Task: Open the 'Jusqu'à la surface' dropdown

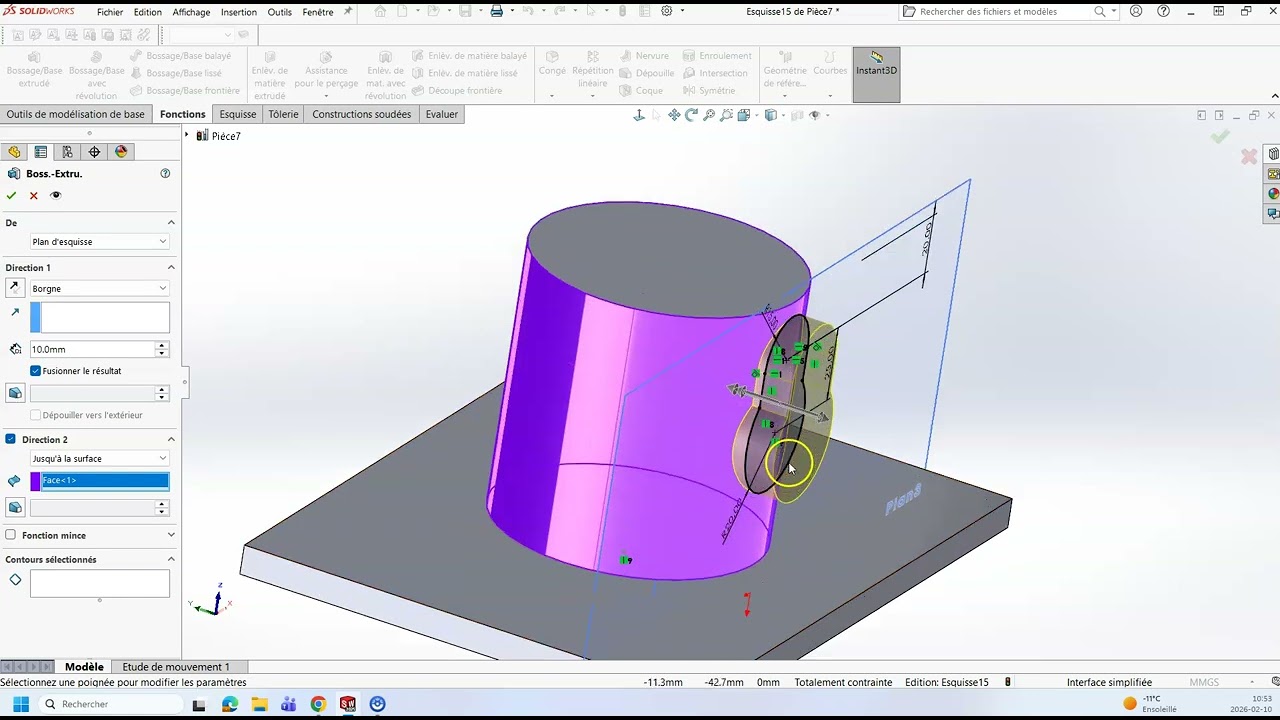Action: pyautogui.click(x=99, y=459)
